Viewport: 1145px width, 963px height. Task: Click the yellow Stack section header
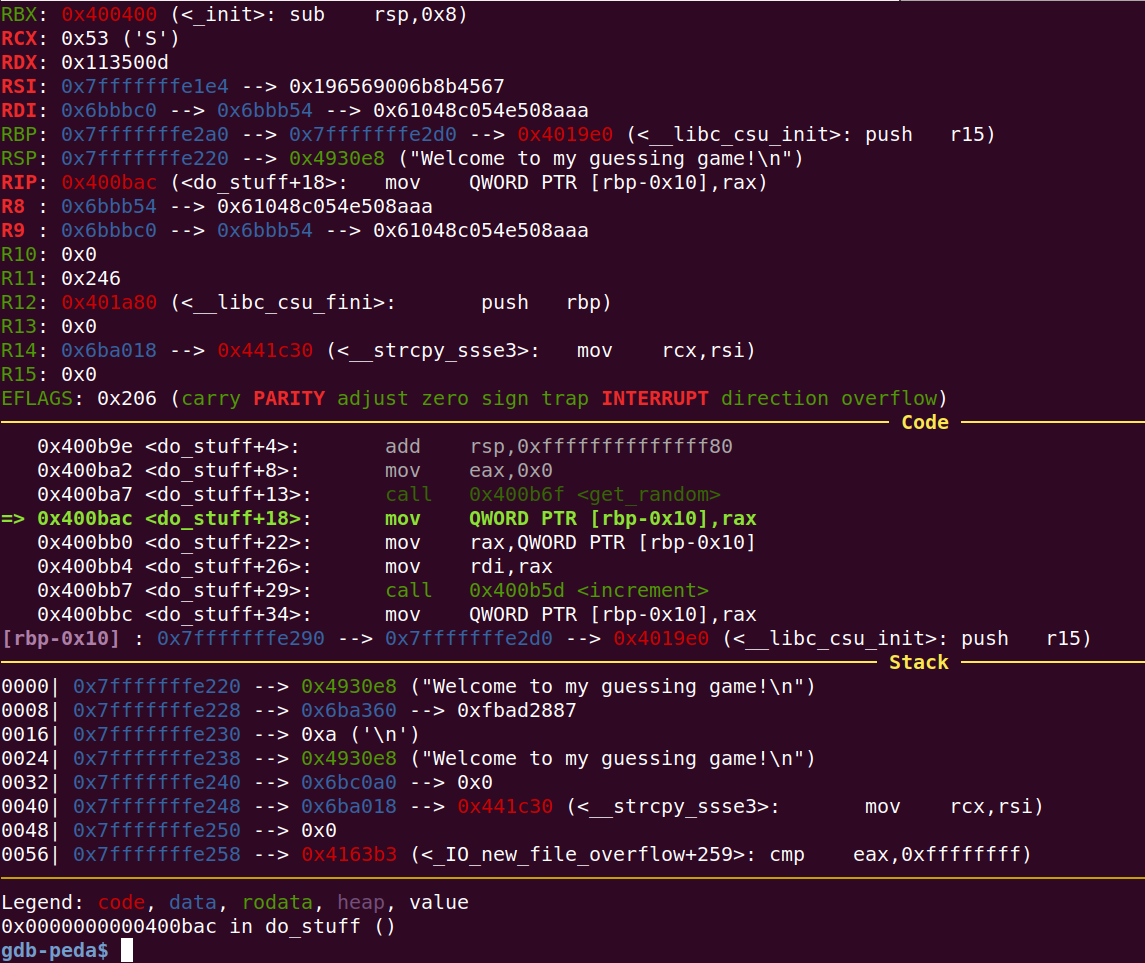[x=918, y=662]
